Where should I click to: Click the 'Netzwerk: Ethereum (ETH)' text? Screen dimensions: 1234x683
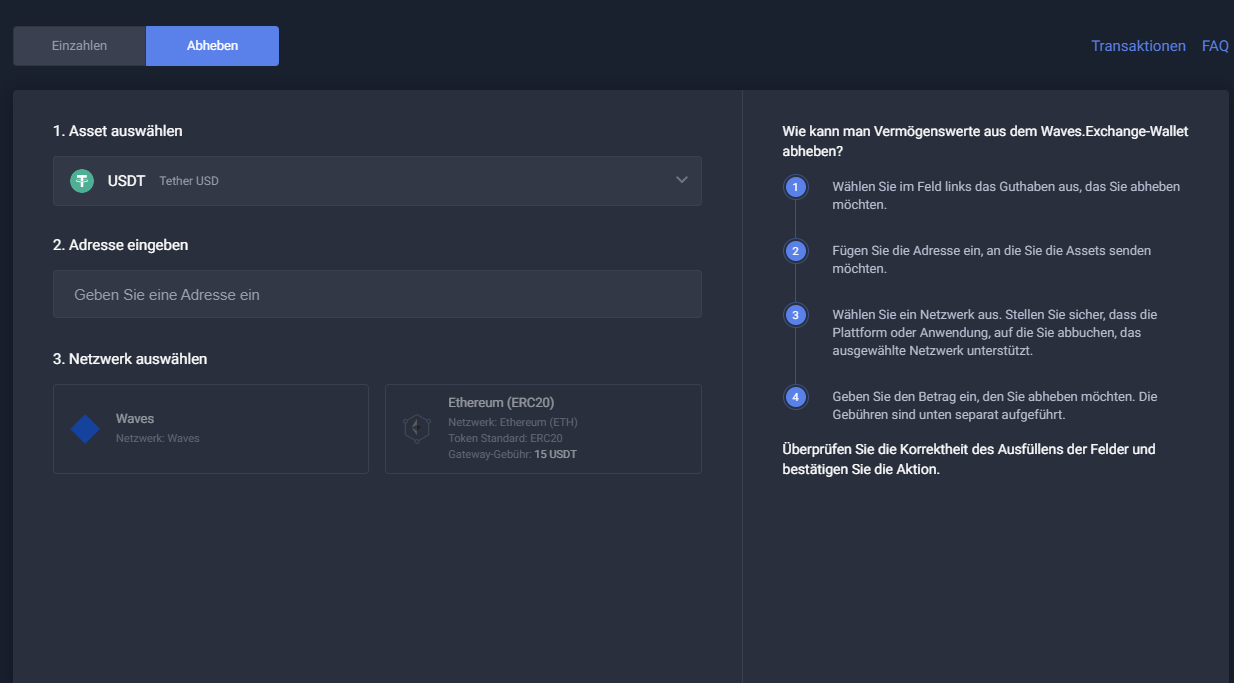tap(513, 422)
